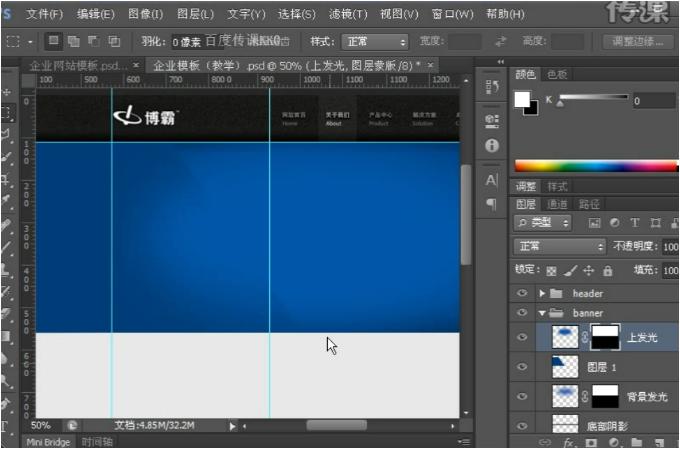Collapse the banner layer group
Image resolution: width=680 pixels, height=449 pixels.
point(542,313)
